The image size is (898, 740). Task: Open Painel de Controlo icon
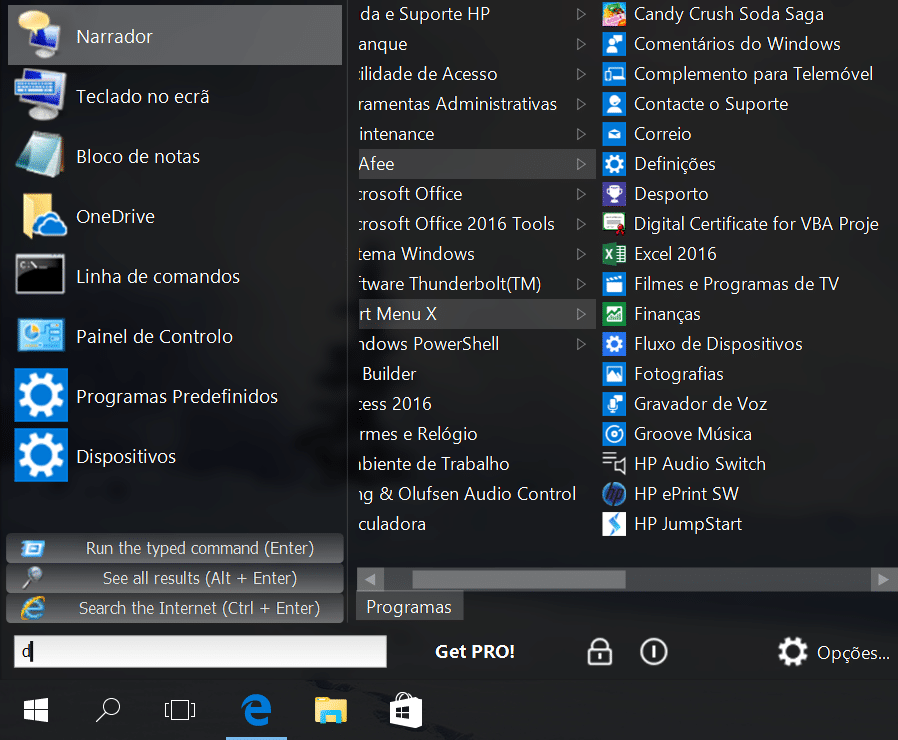coord(40,336)
